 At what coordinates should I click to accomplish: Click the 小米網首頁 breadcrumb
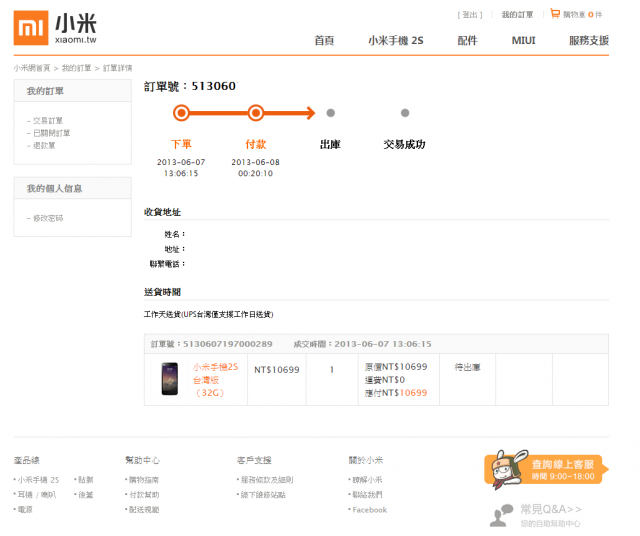(32, 68)
